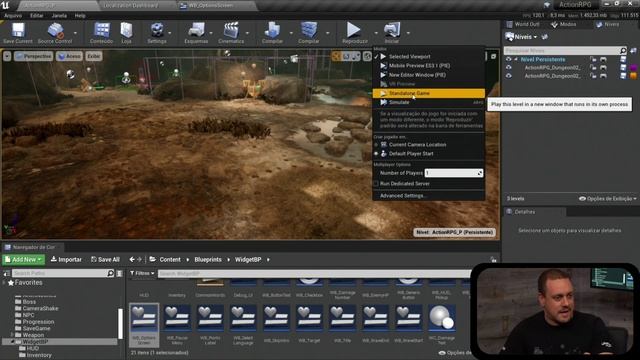
Task: Open the Esquemas blueprints icon
Action: pos(196,33)
